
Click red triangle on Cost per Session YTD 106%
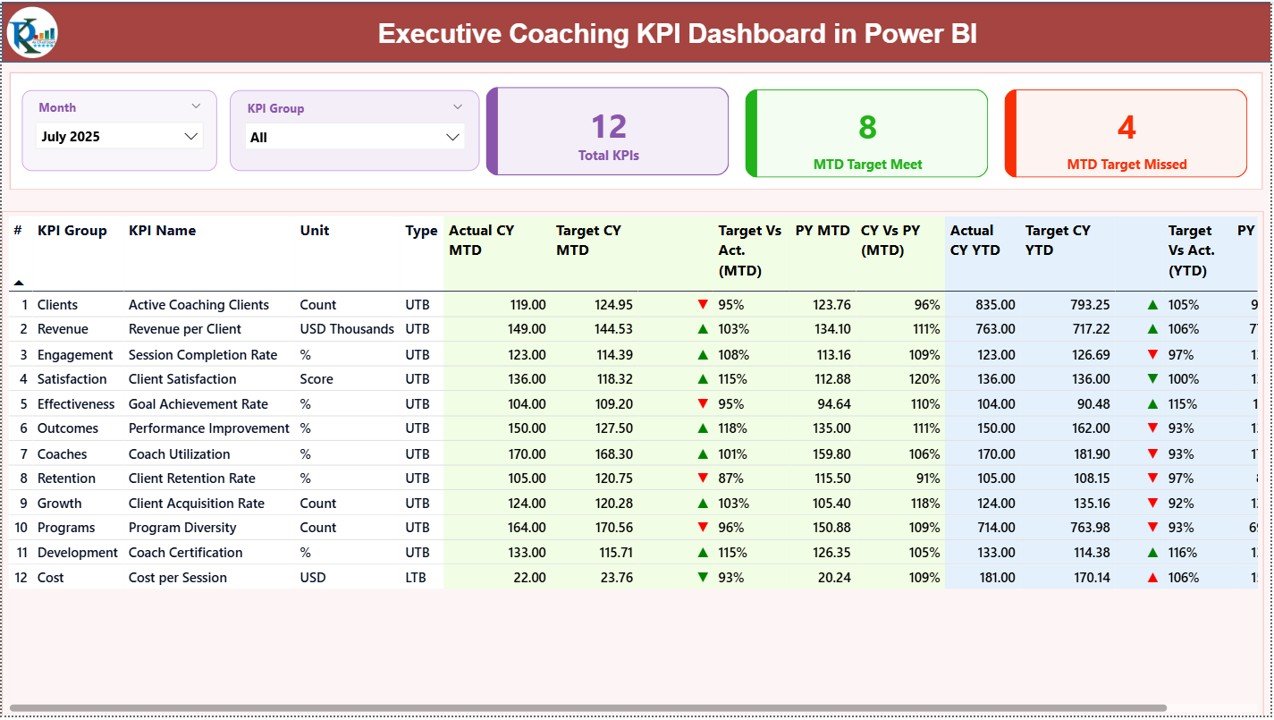point(1152,577)
